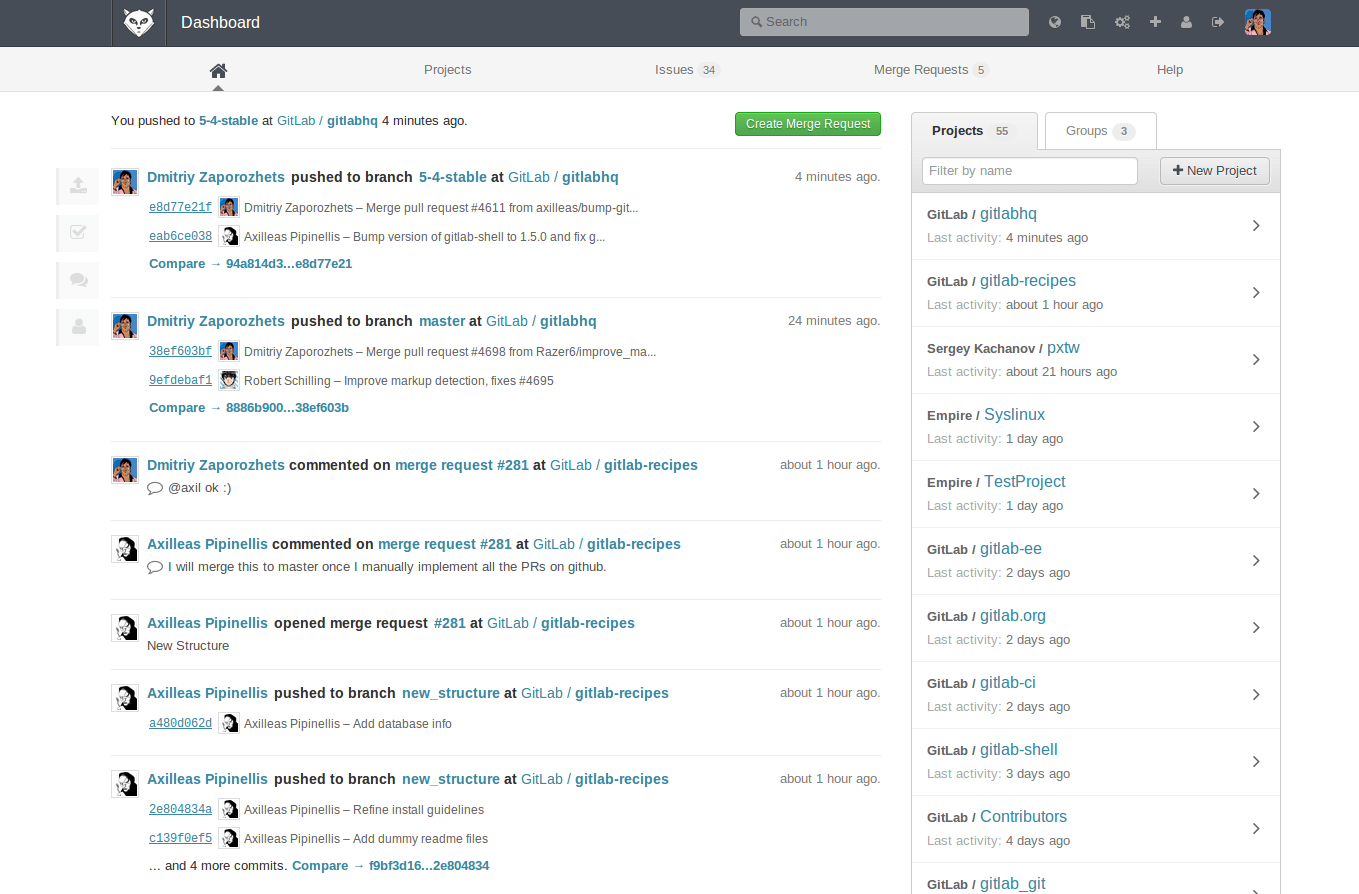Click the home icon in navigation bar

[218, 69]
